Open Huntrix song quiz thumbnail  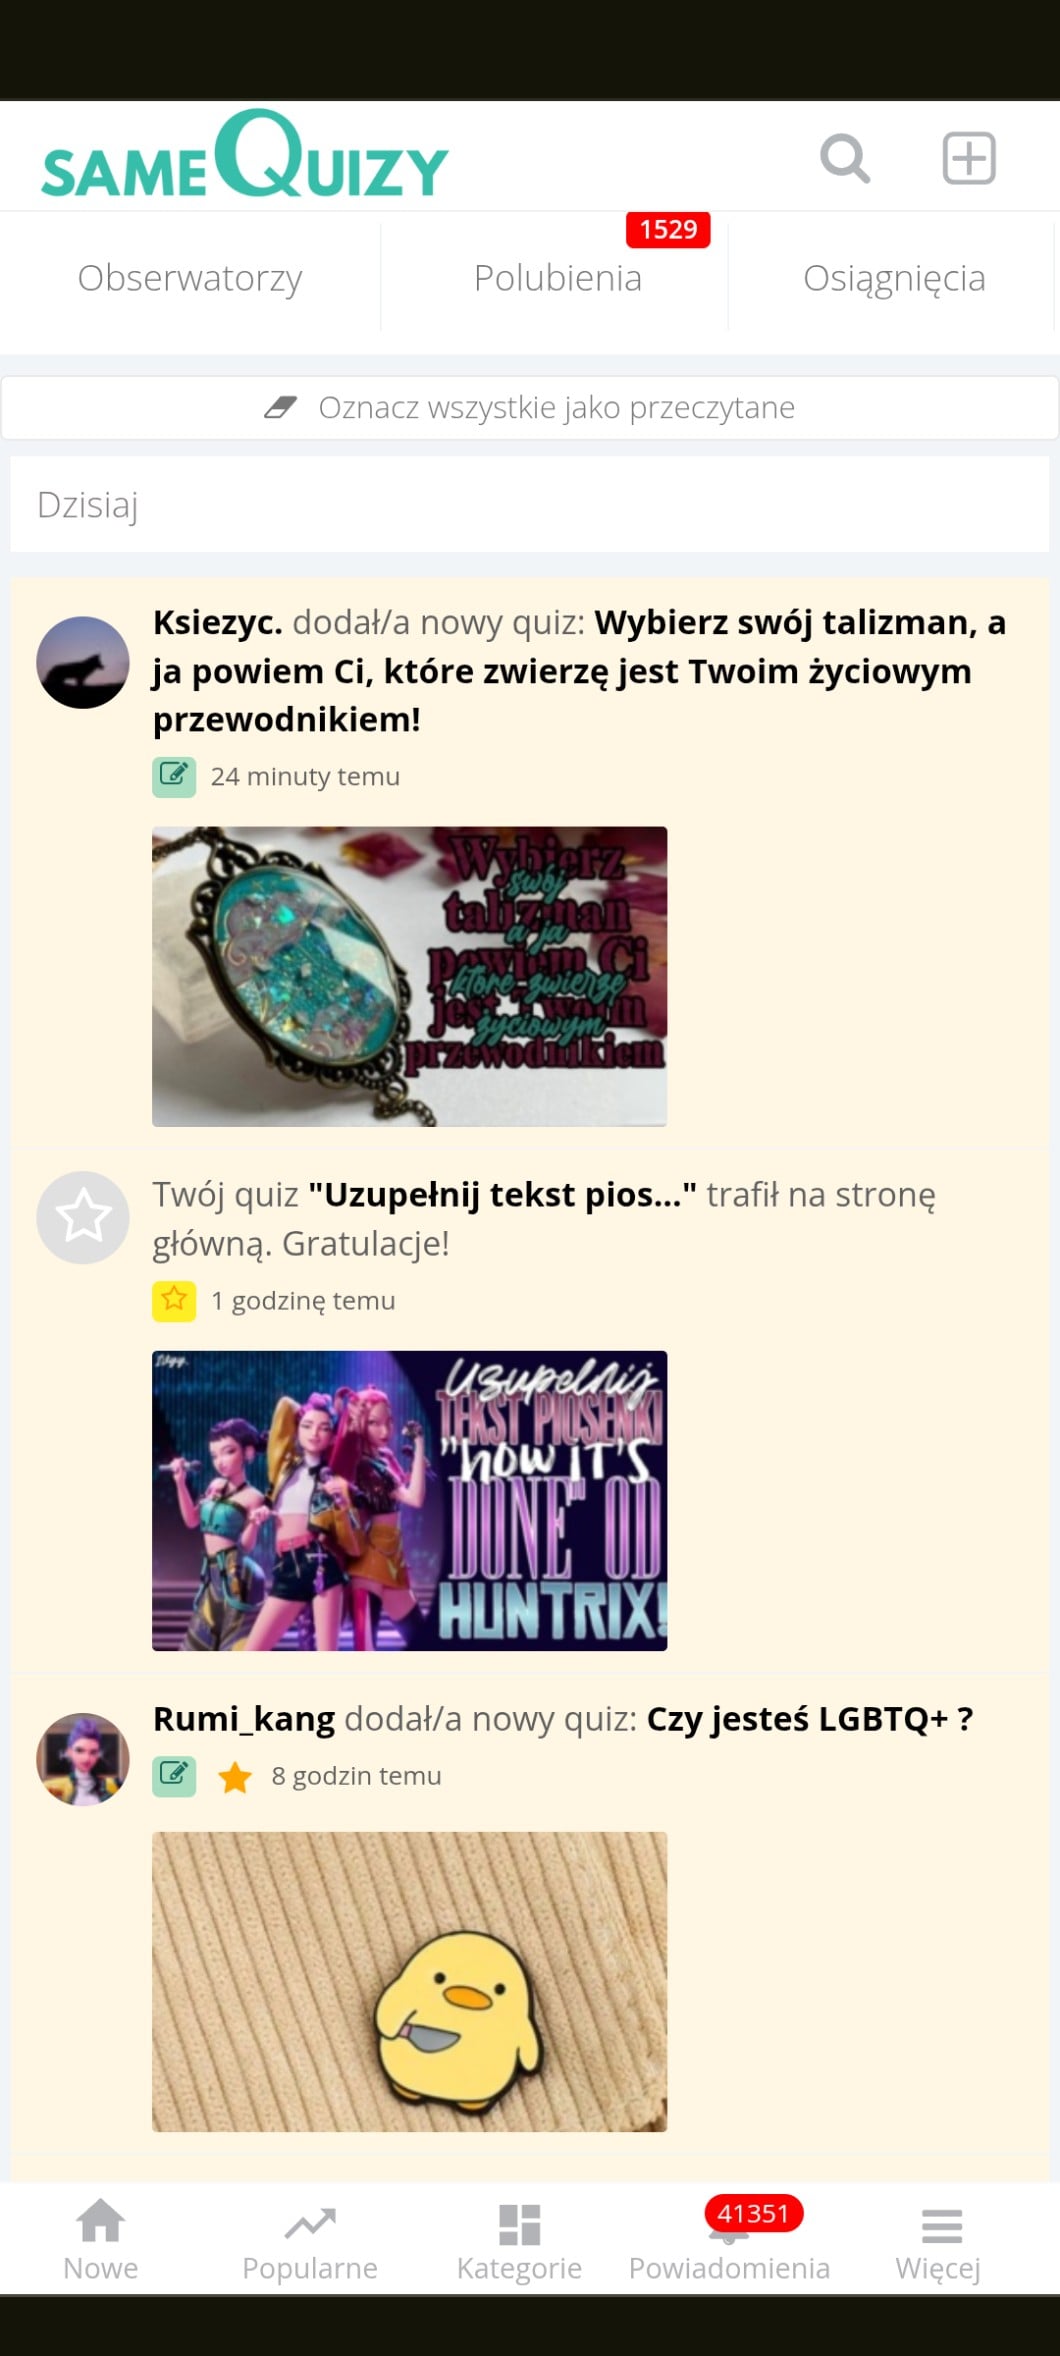pyautogui.click(x=409, y=1500)
